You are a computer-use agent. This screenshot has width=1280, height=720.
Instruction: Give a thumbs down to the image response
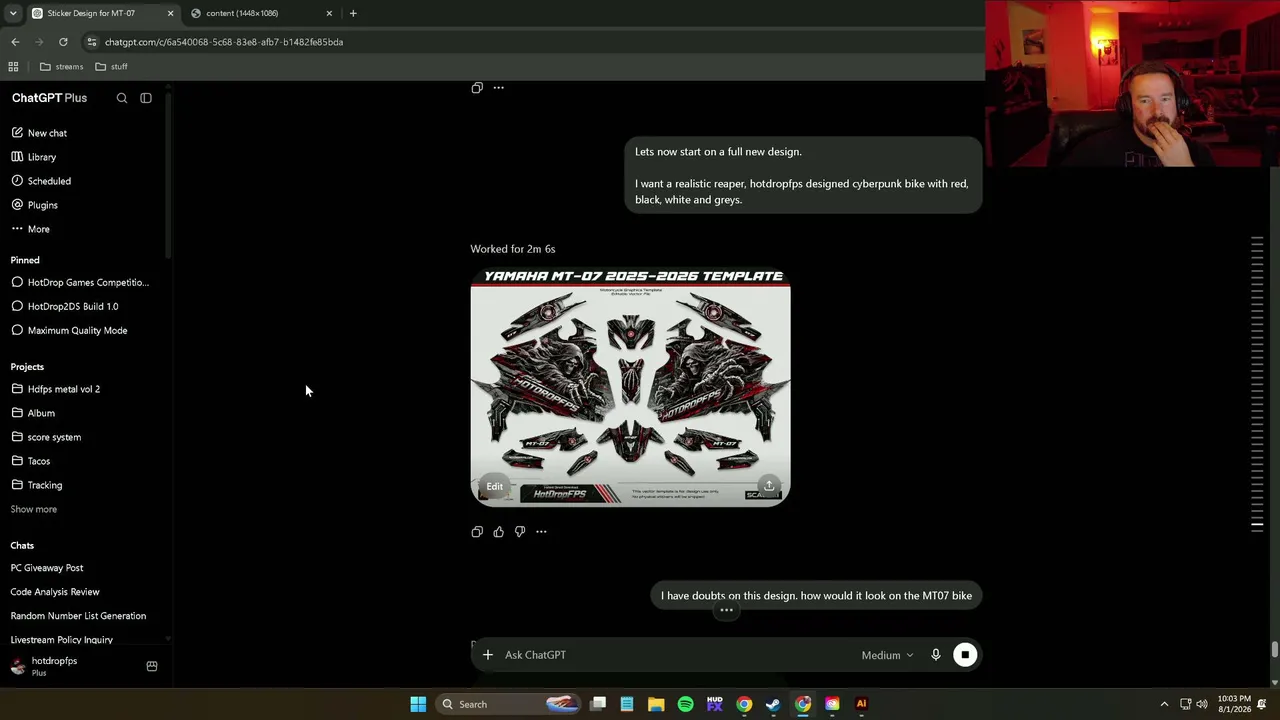(520, 532)
